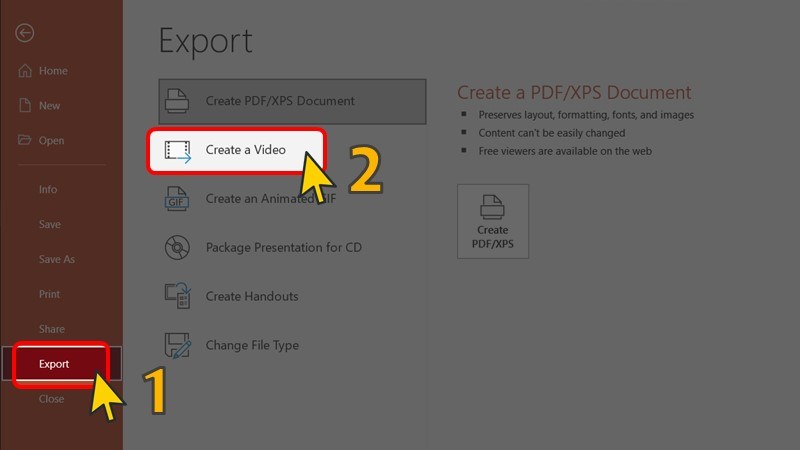
Task: Select Save in the sidebar
Action: tap(50, 225)
